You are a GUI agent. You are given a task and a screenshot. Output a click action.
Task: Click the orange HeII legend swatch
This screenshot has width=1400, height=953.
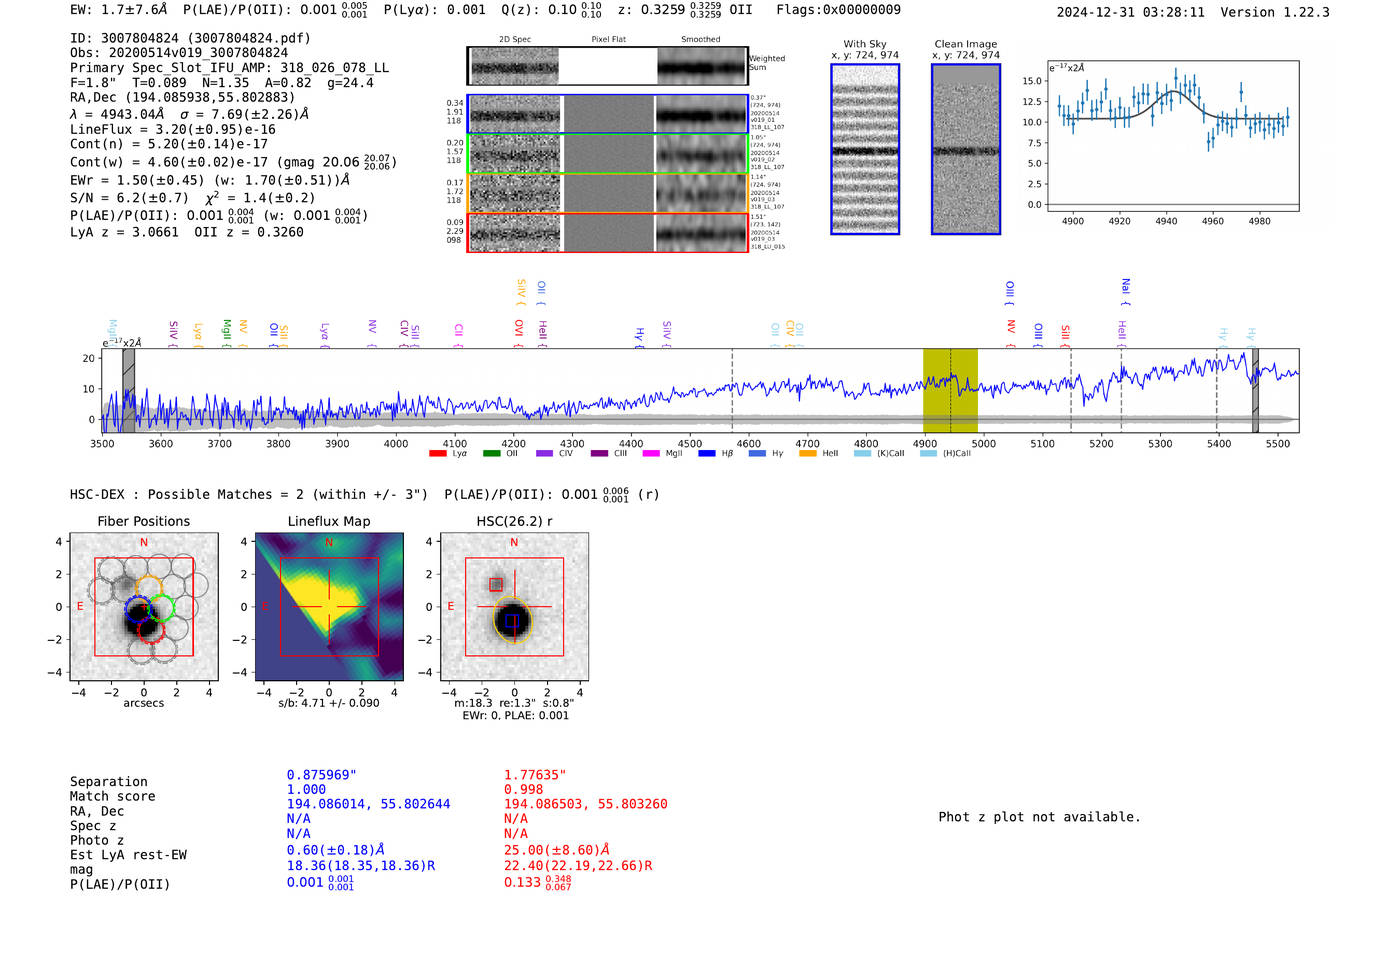coord(808,454)
